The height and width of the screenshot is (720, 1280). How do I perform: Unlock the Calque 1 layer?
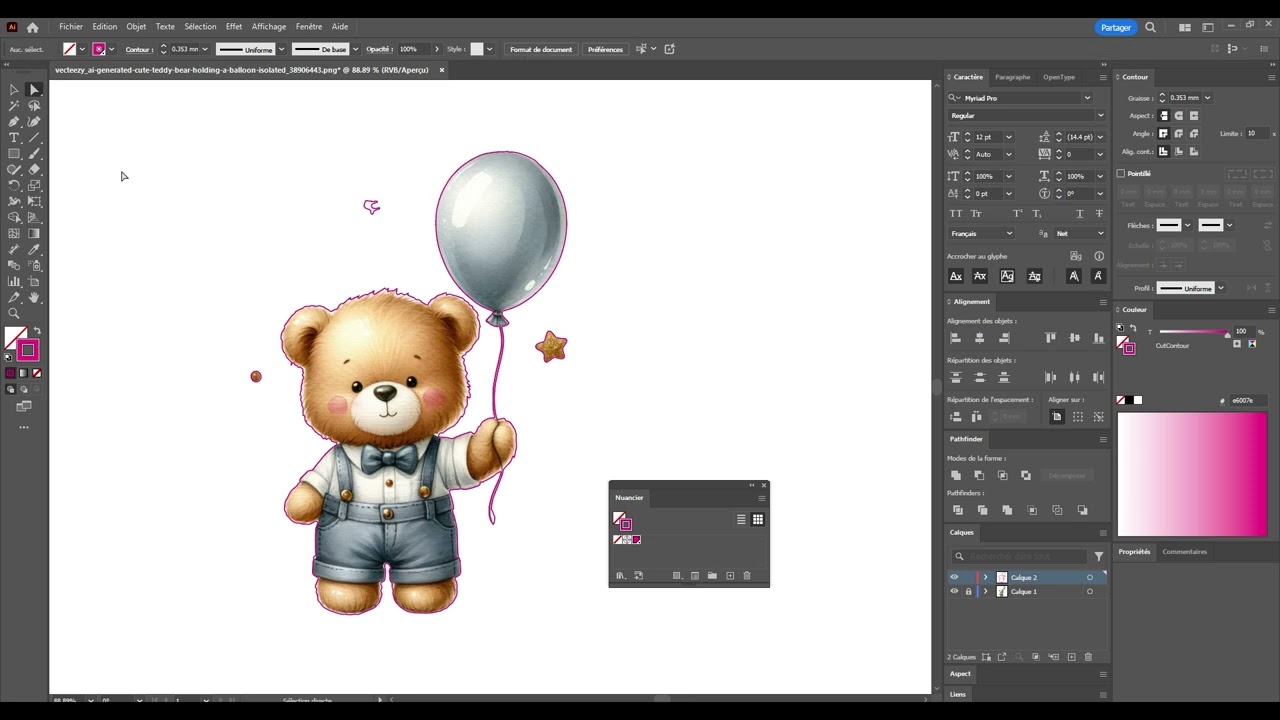coord(968,591)
